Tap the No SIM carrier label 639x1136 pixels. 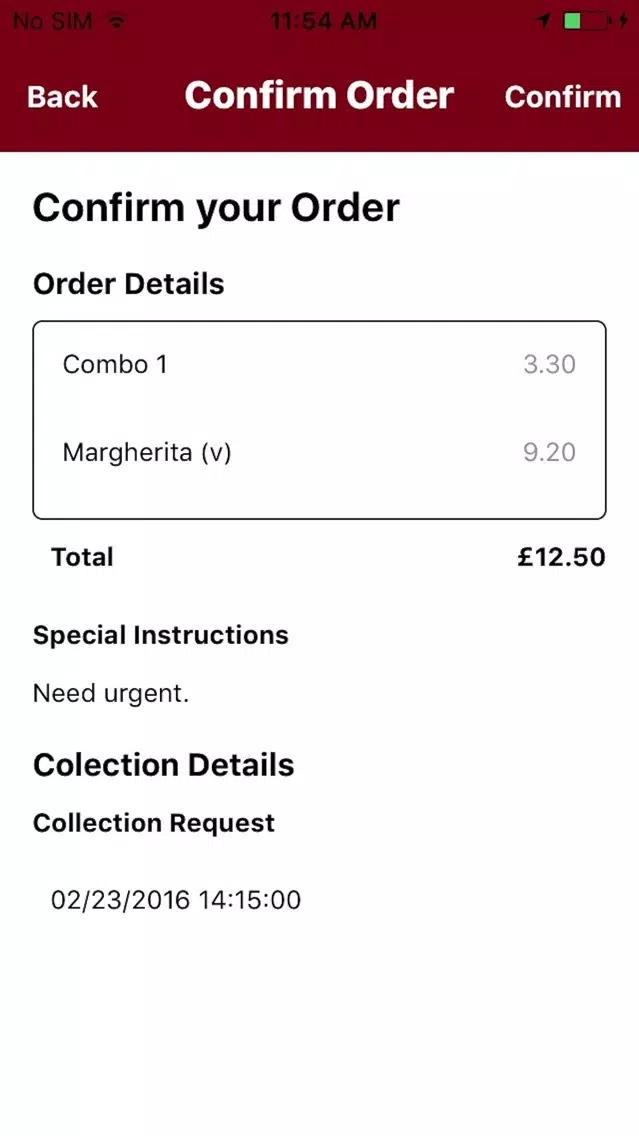(x=53, y=21)
